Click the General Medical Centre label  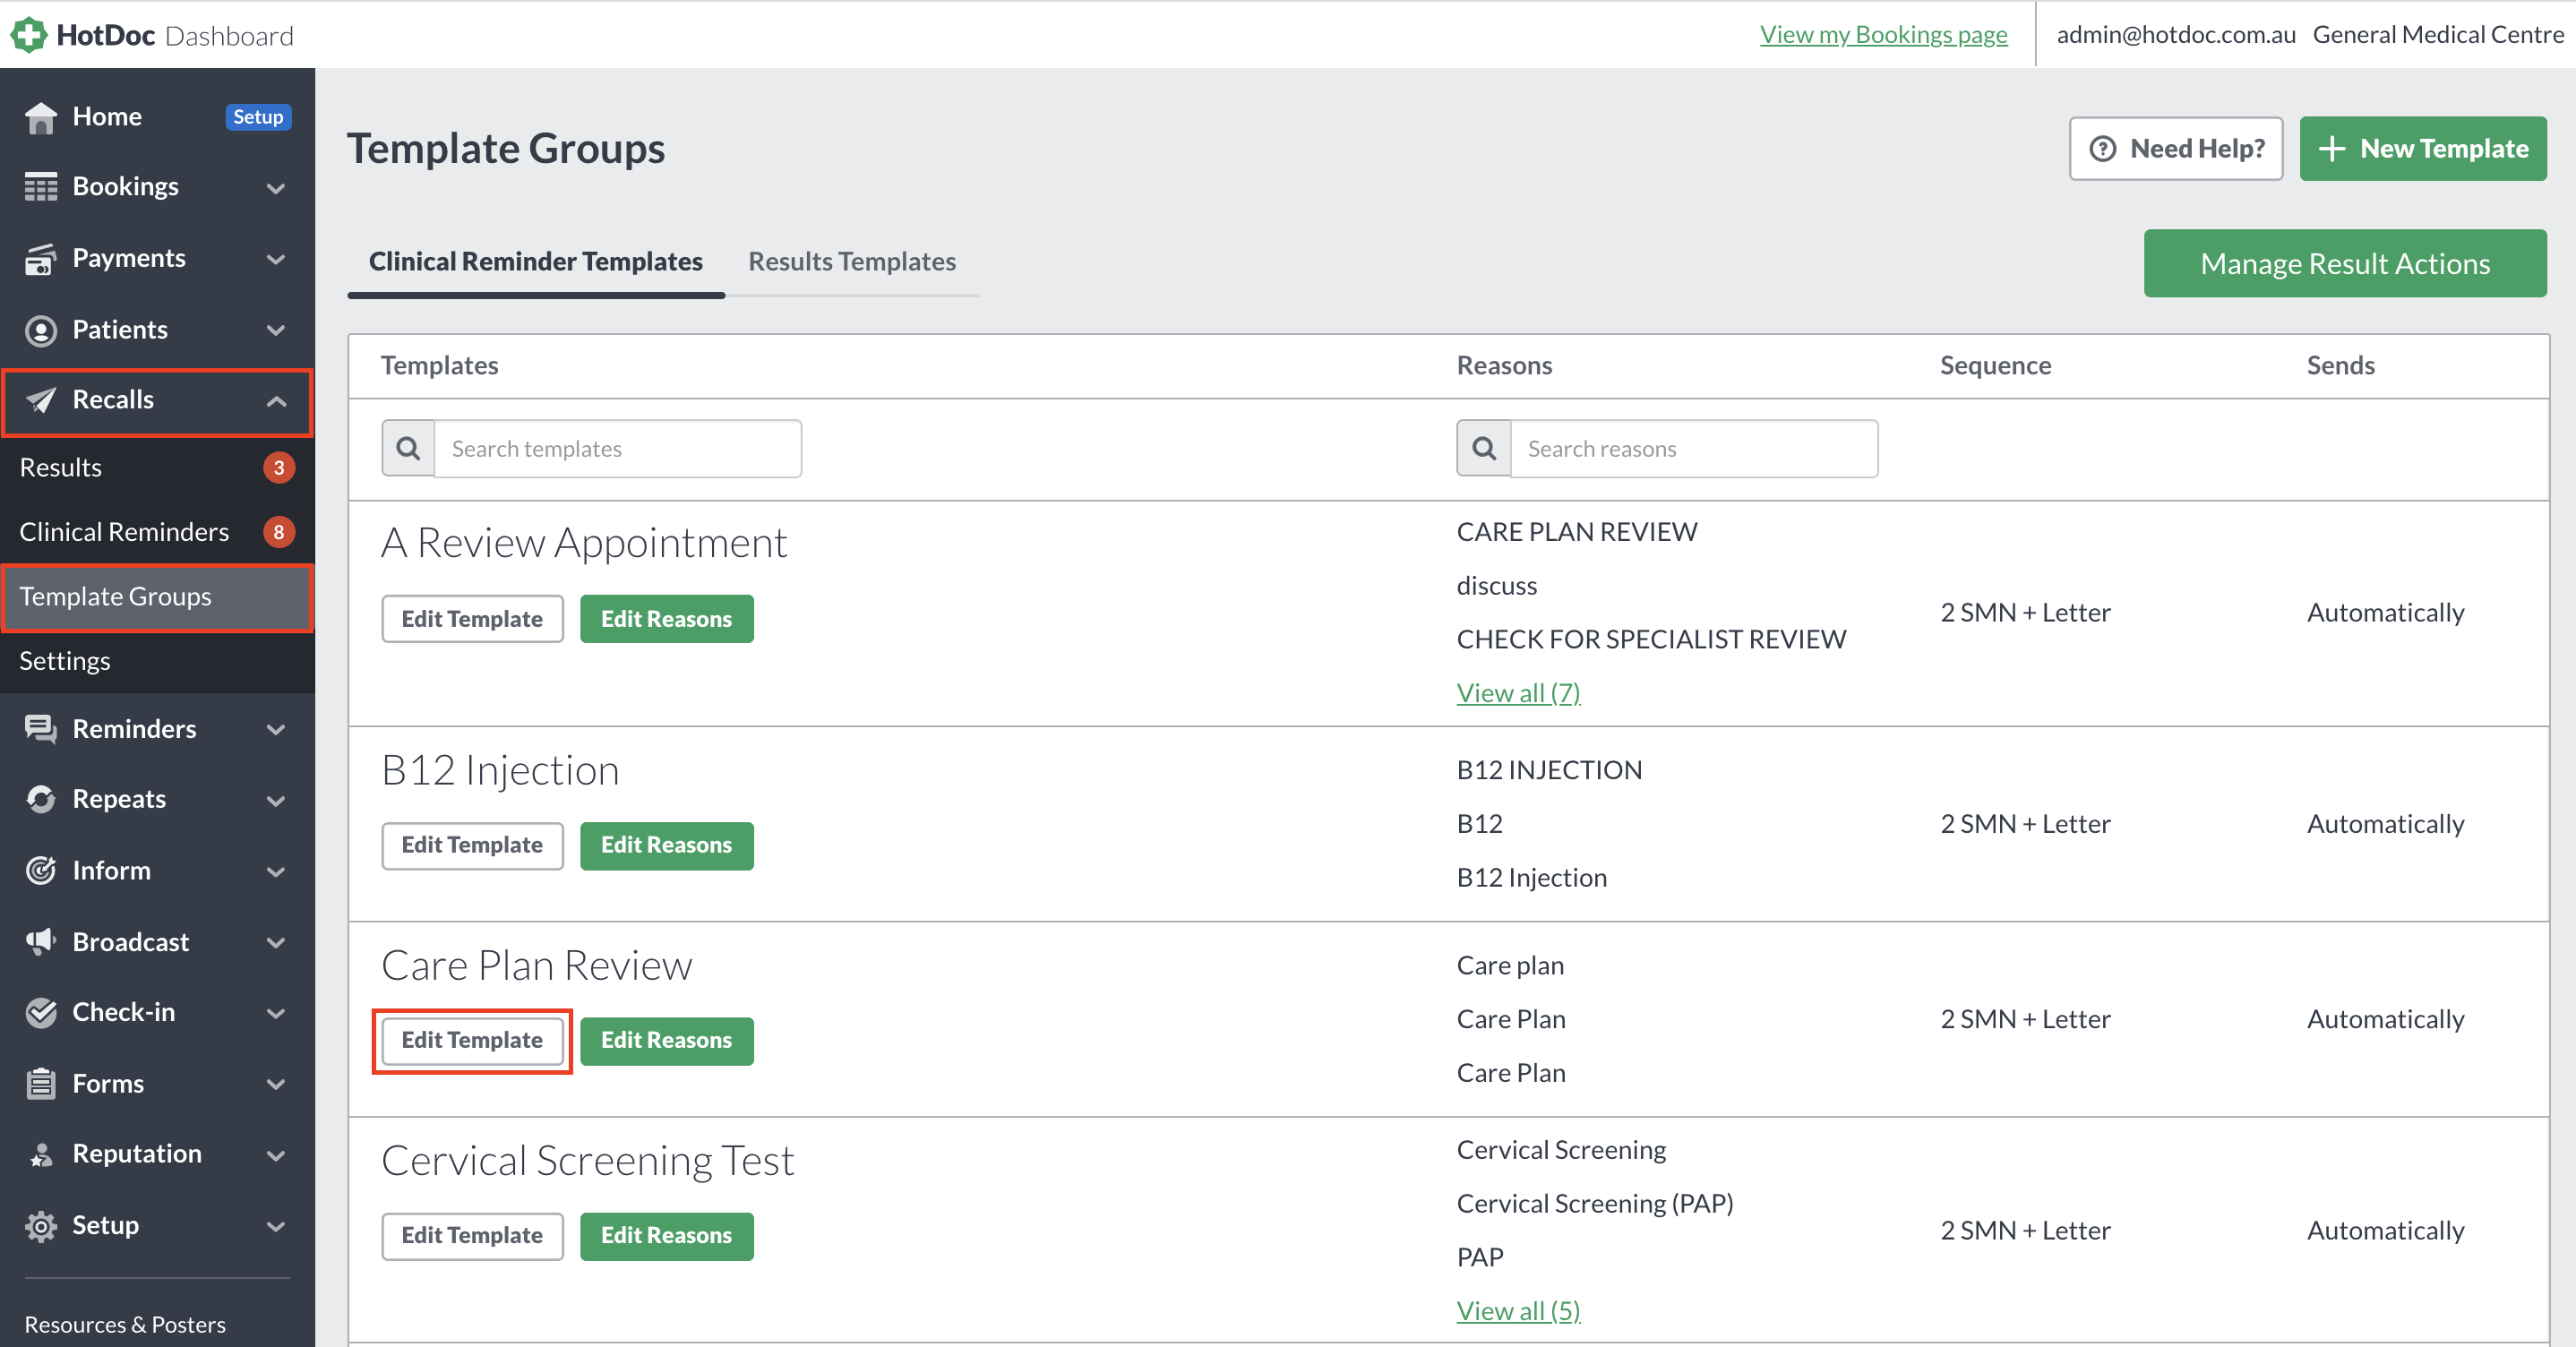tap(2438, 35)
